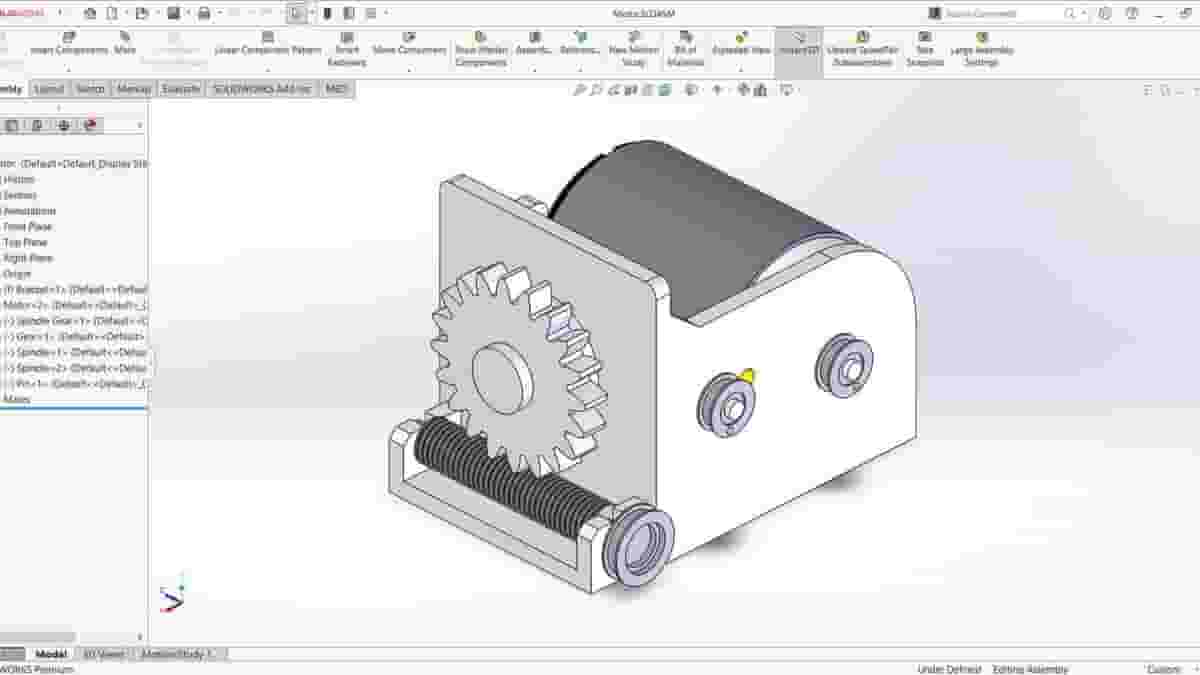Open the Exploded View dropdown arrow
Viewport: 1200px width, 675px height.
tap(738, 68)
